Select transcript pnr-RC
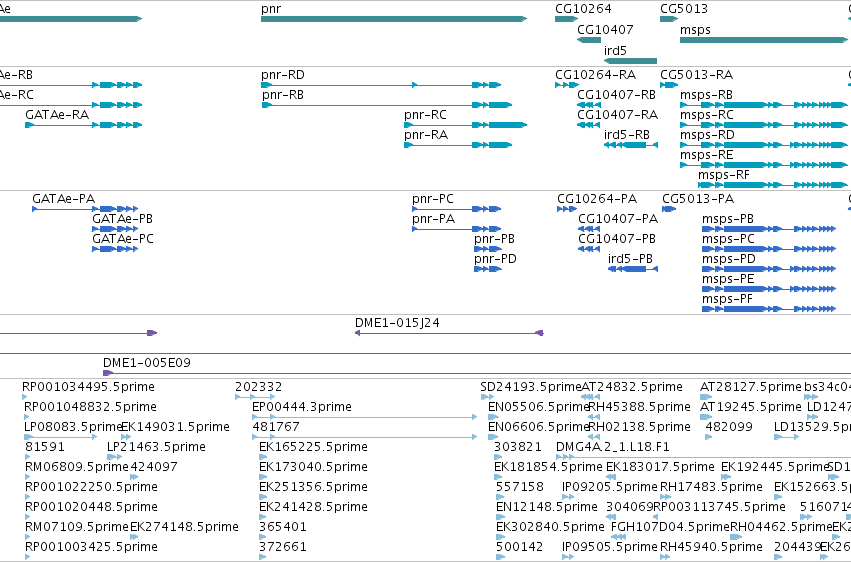This screenshot has height=562, width=851. coord(466,125)
